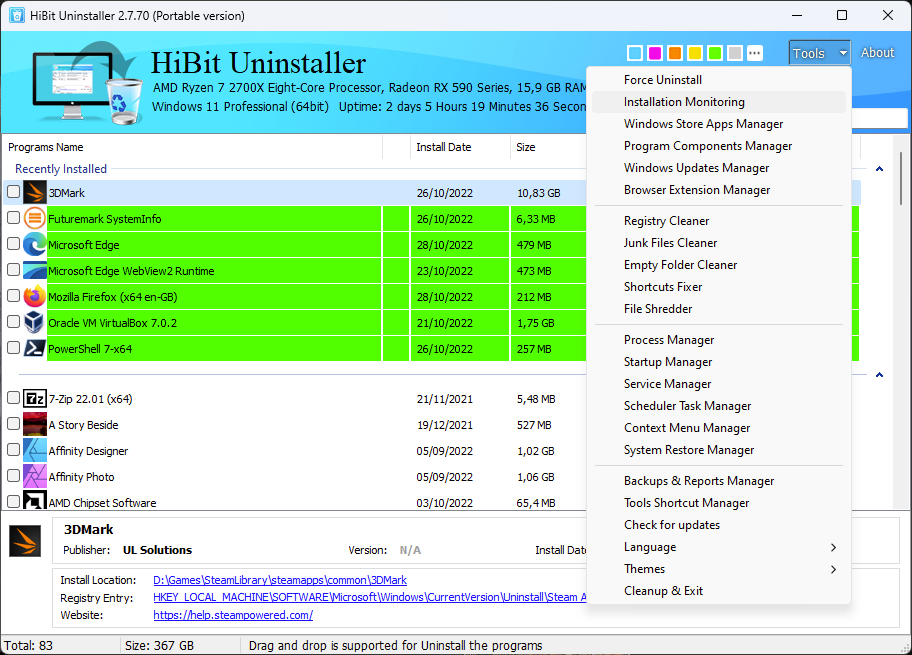Click the Affinity Designer icon
Screen dimensions: 912x655
coord(34,451)
